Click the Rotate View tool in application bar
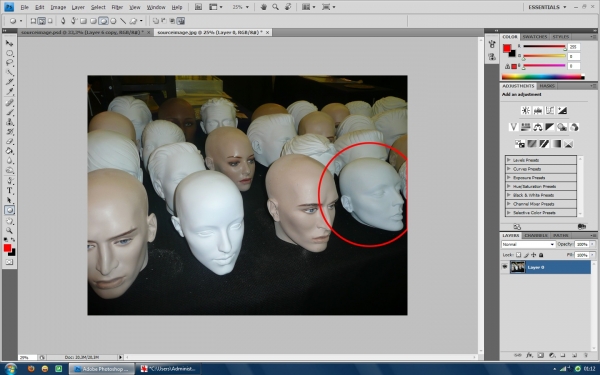 288,7
